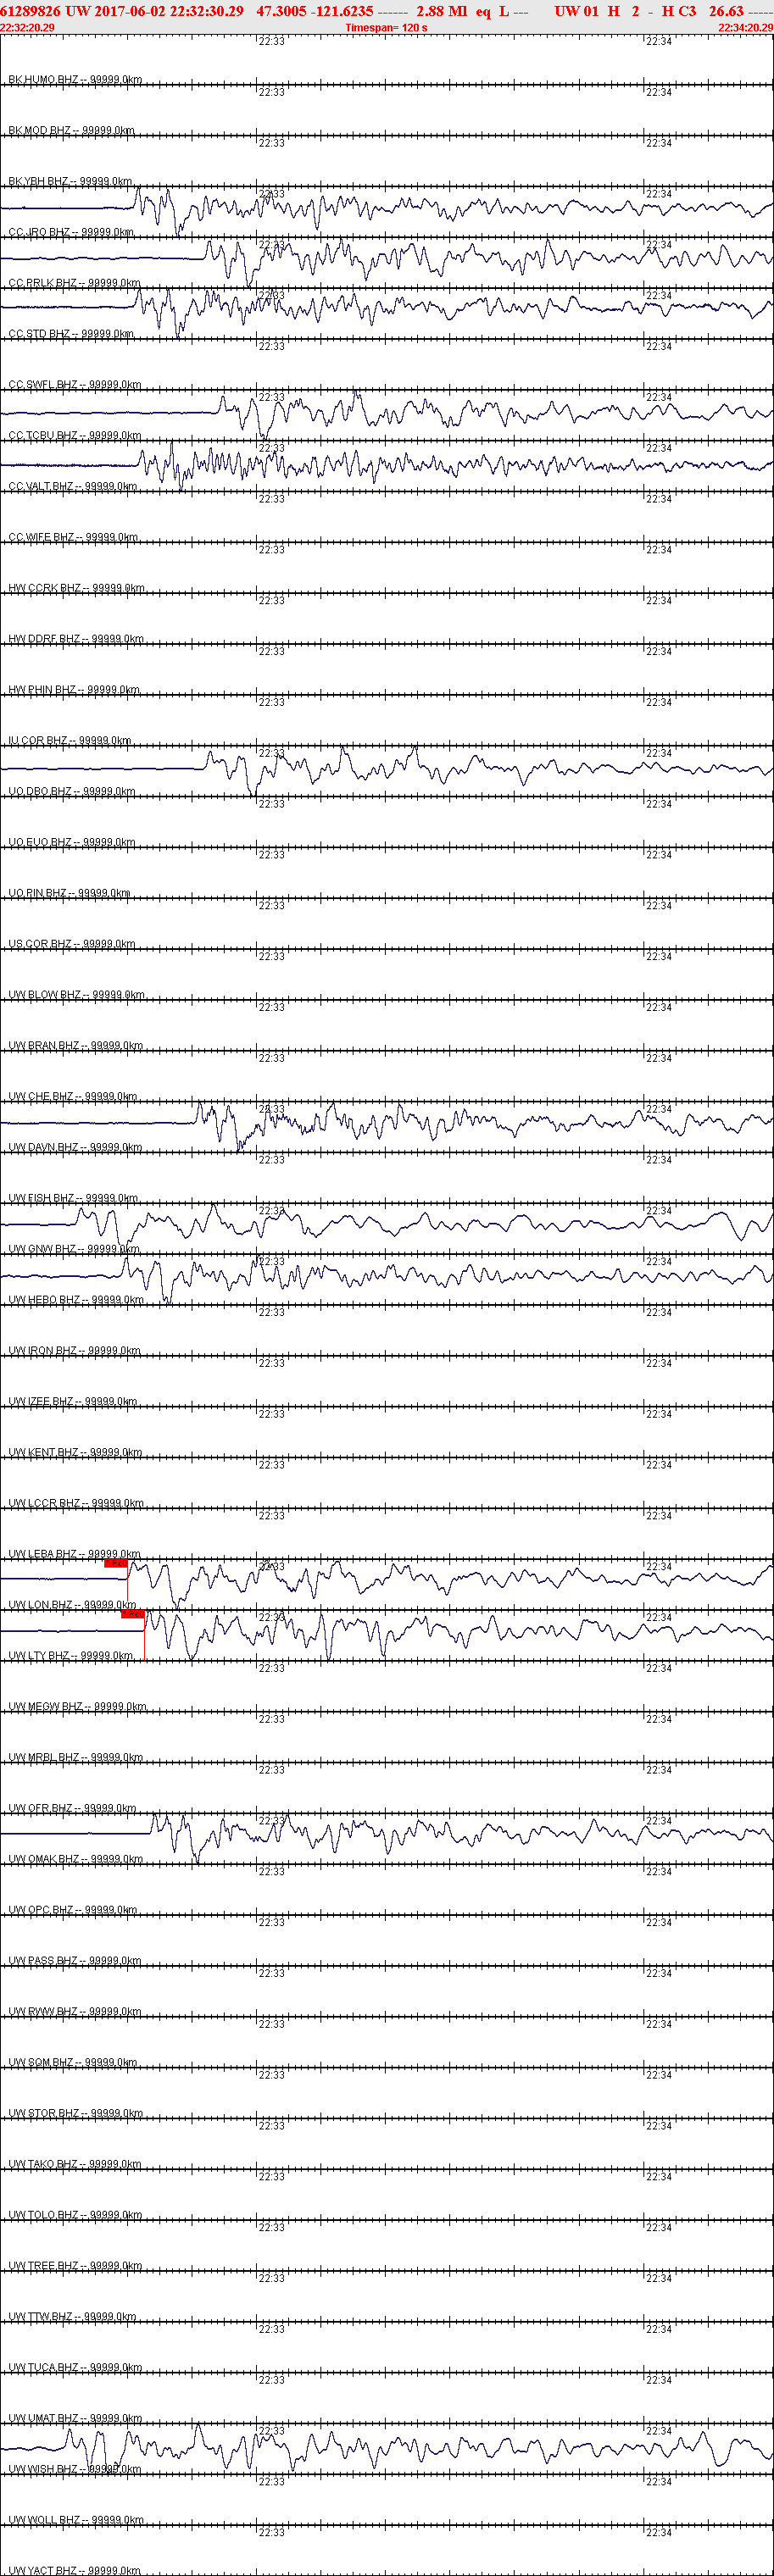
Task: Select the UW STOR BHZ station label
Action: click(76, 2113)
